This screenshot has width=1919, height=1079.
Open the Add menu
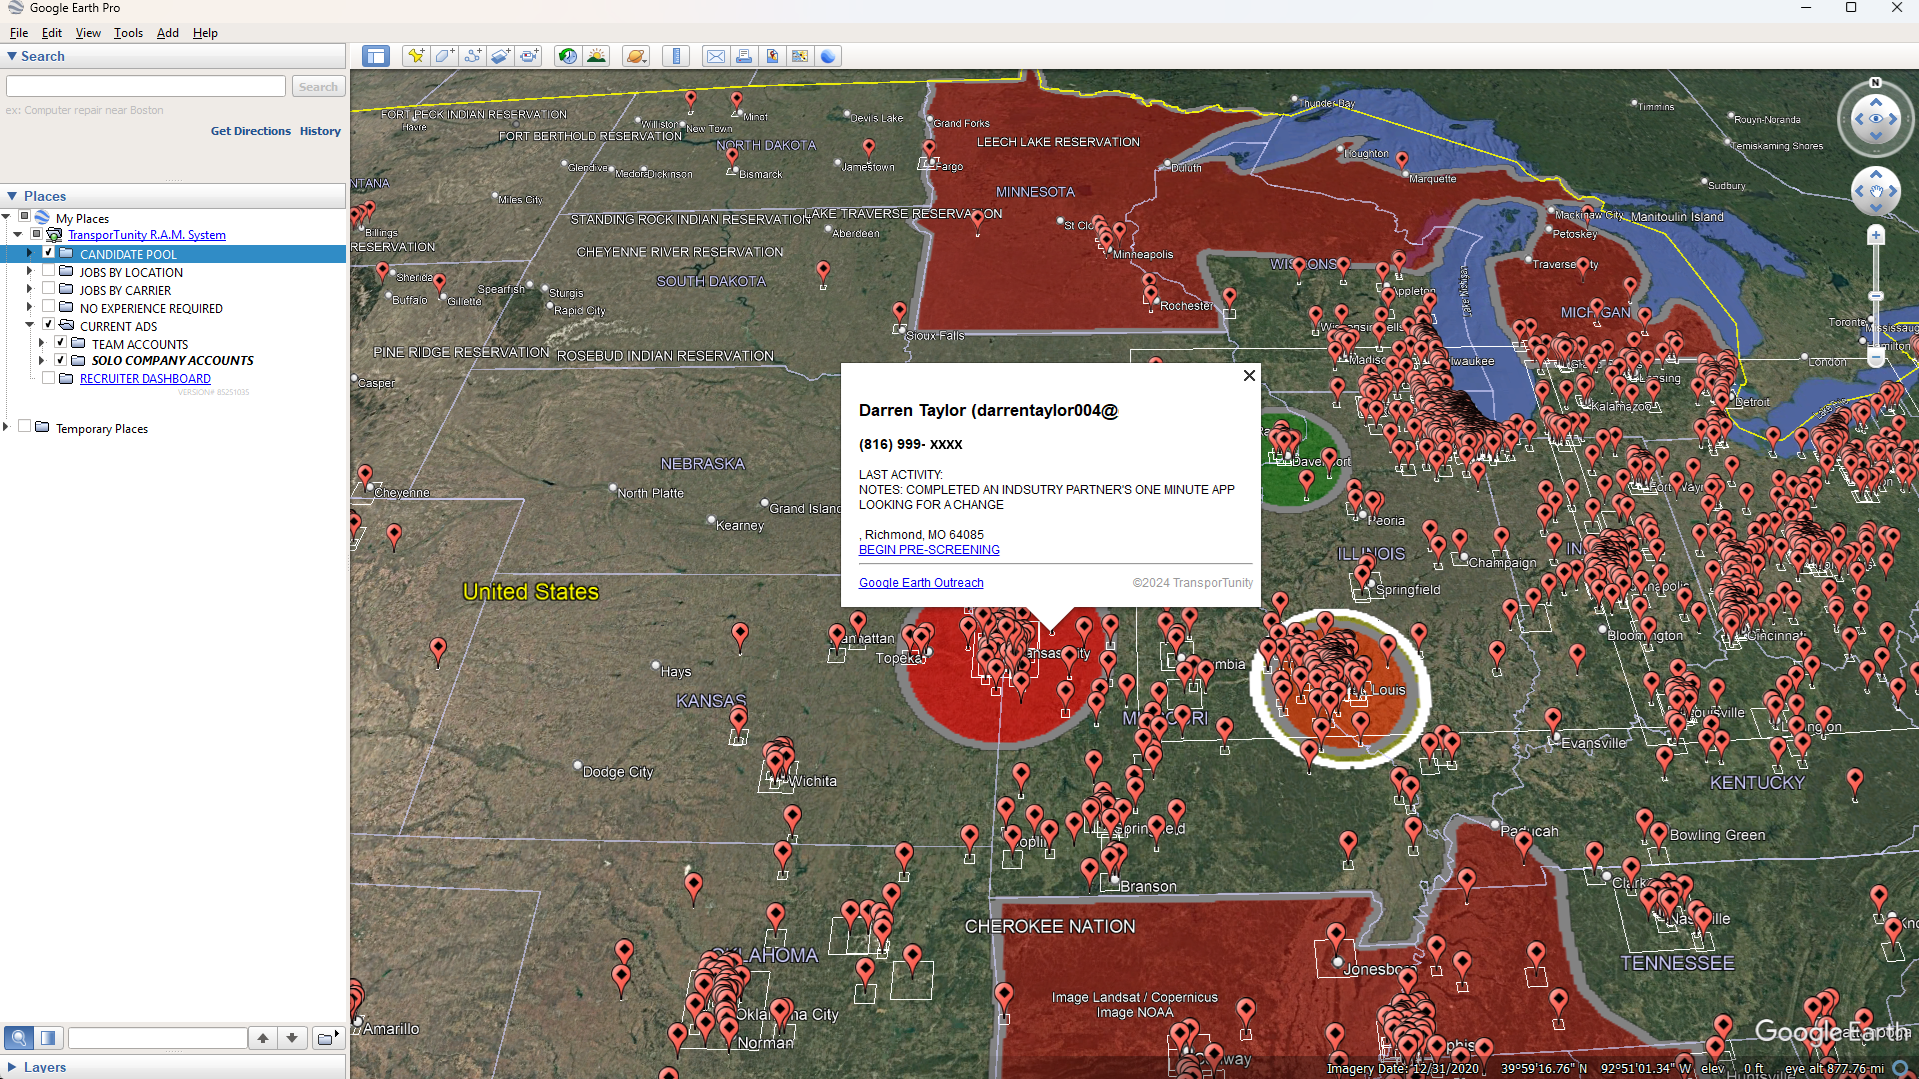click(168, 33)
